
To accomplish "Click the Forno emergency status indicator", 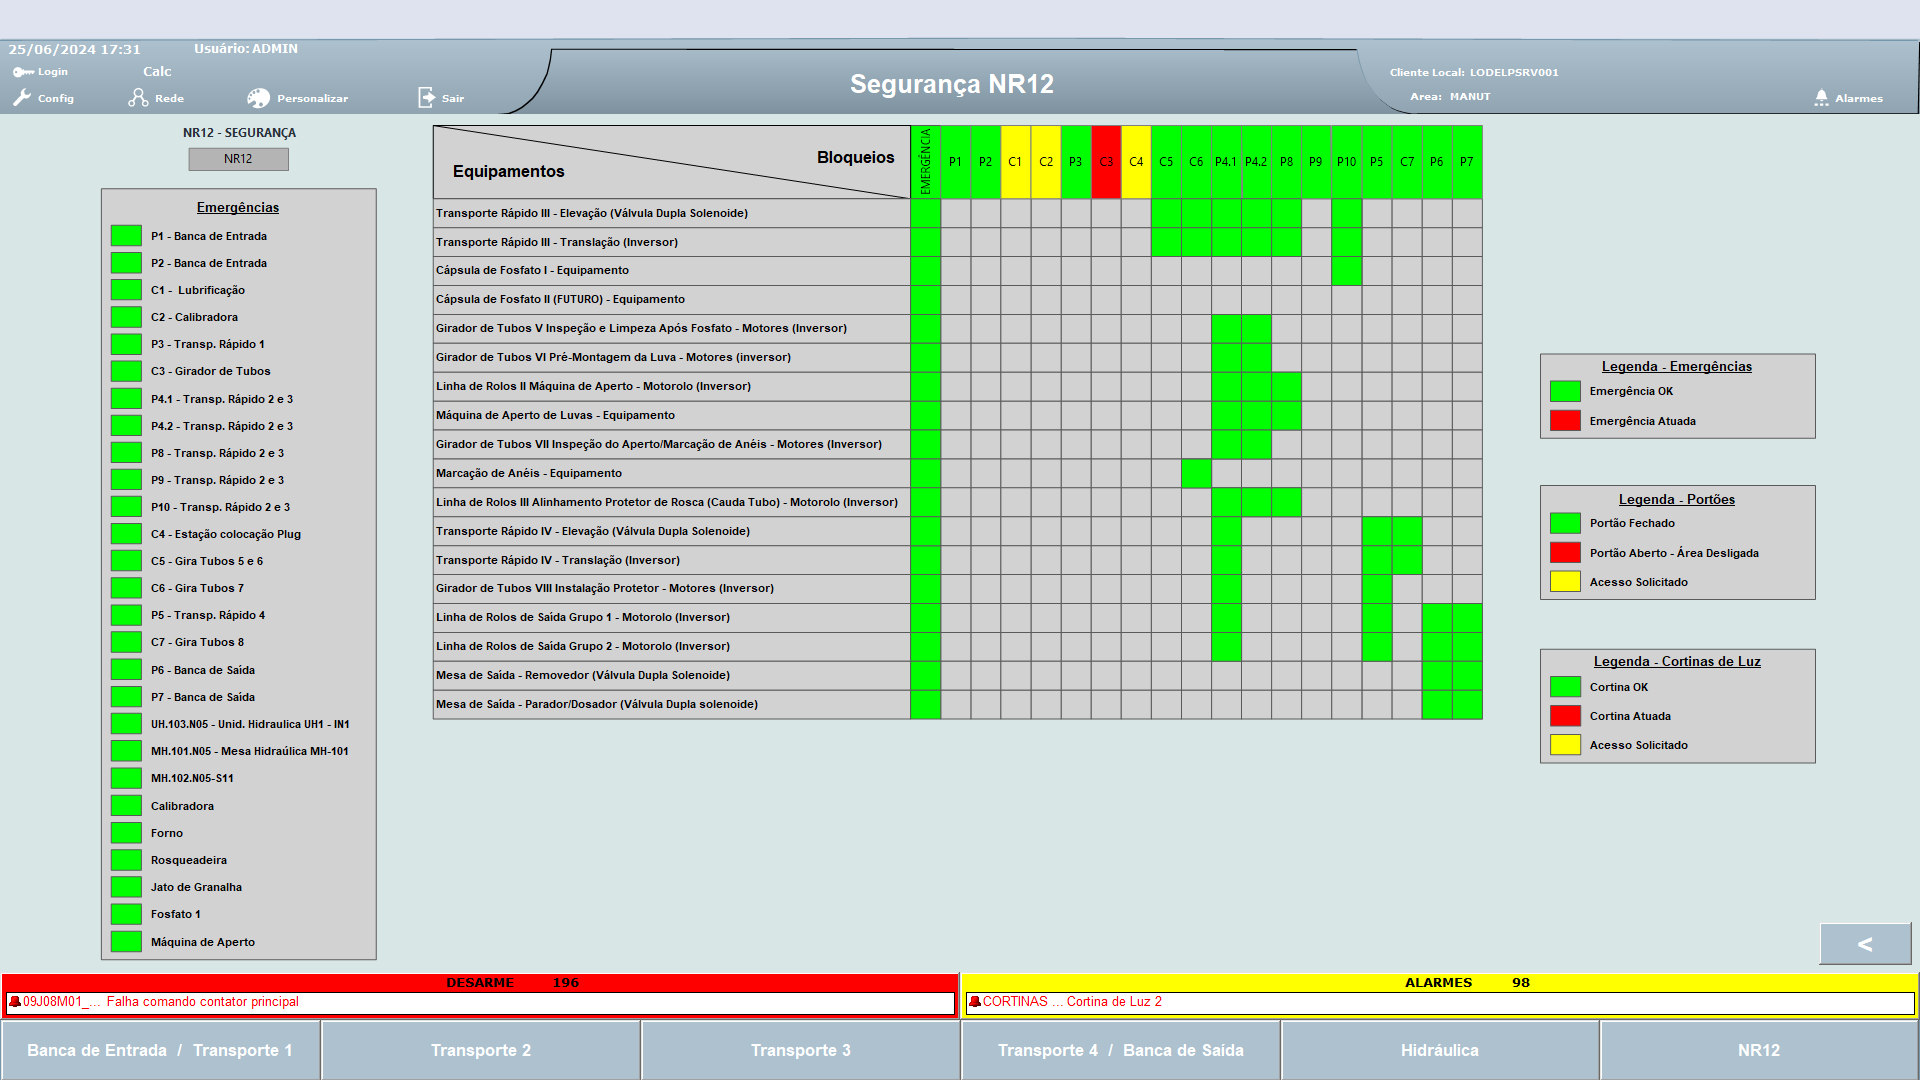I will [126, 833].
